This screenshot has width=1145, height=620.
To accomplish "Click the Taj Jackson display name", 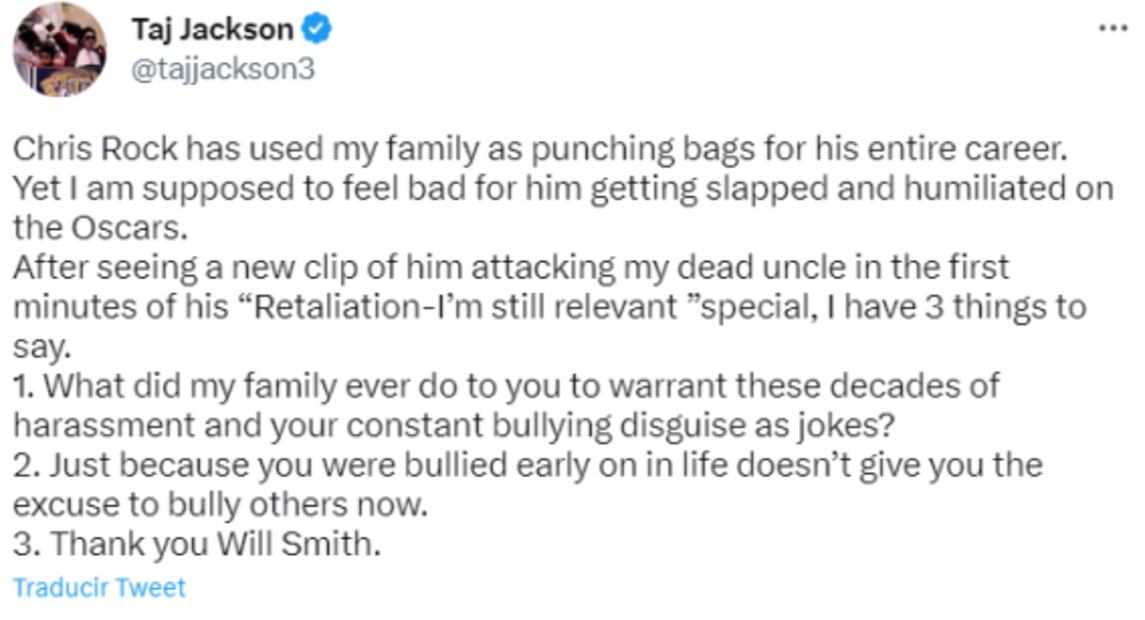I will (x=211, y=30).
